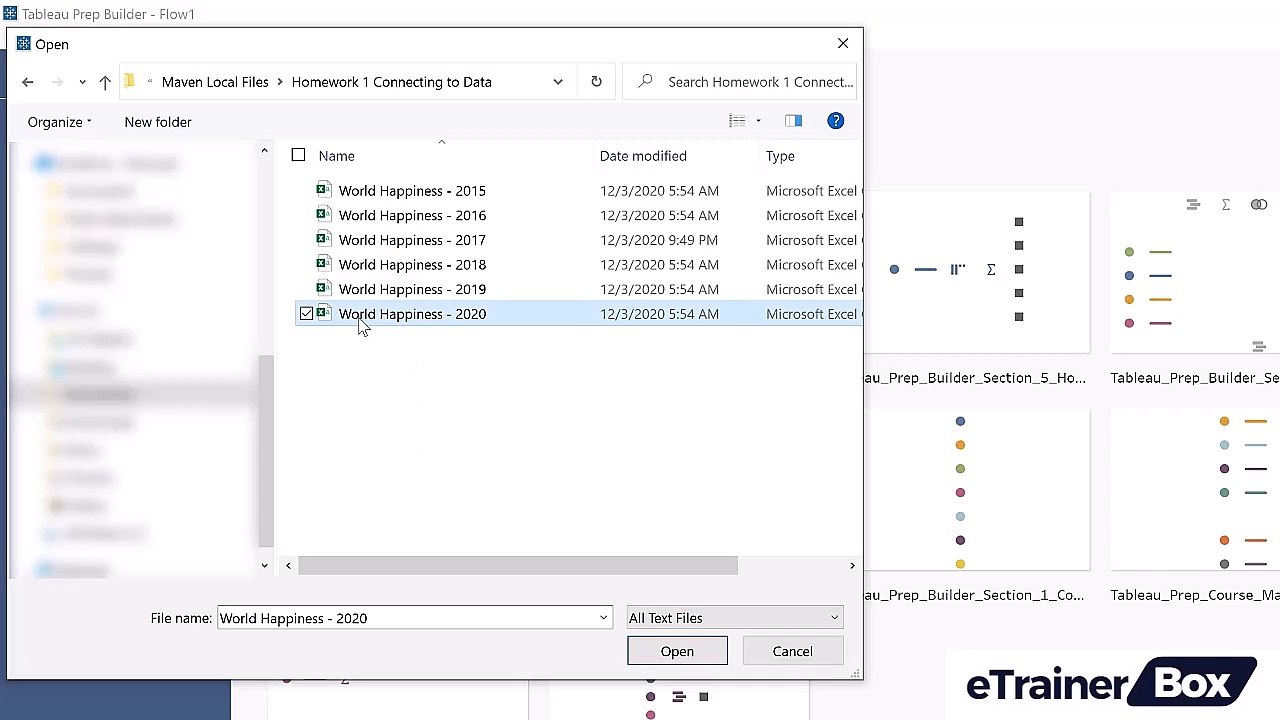
Task: Click date cell 12/3/2020 9:49 PM
Action: pos(659,240)
